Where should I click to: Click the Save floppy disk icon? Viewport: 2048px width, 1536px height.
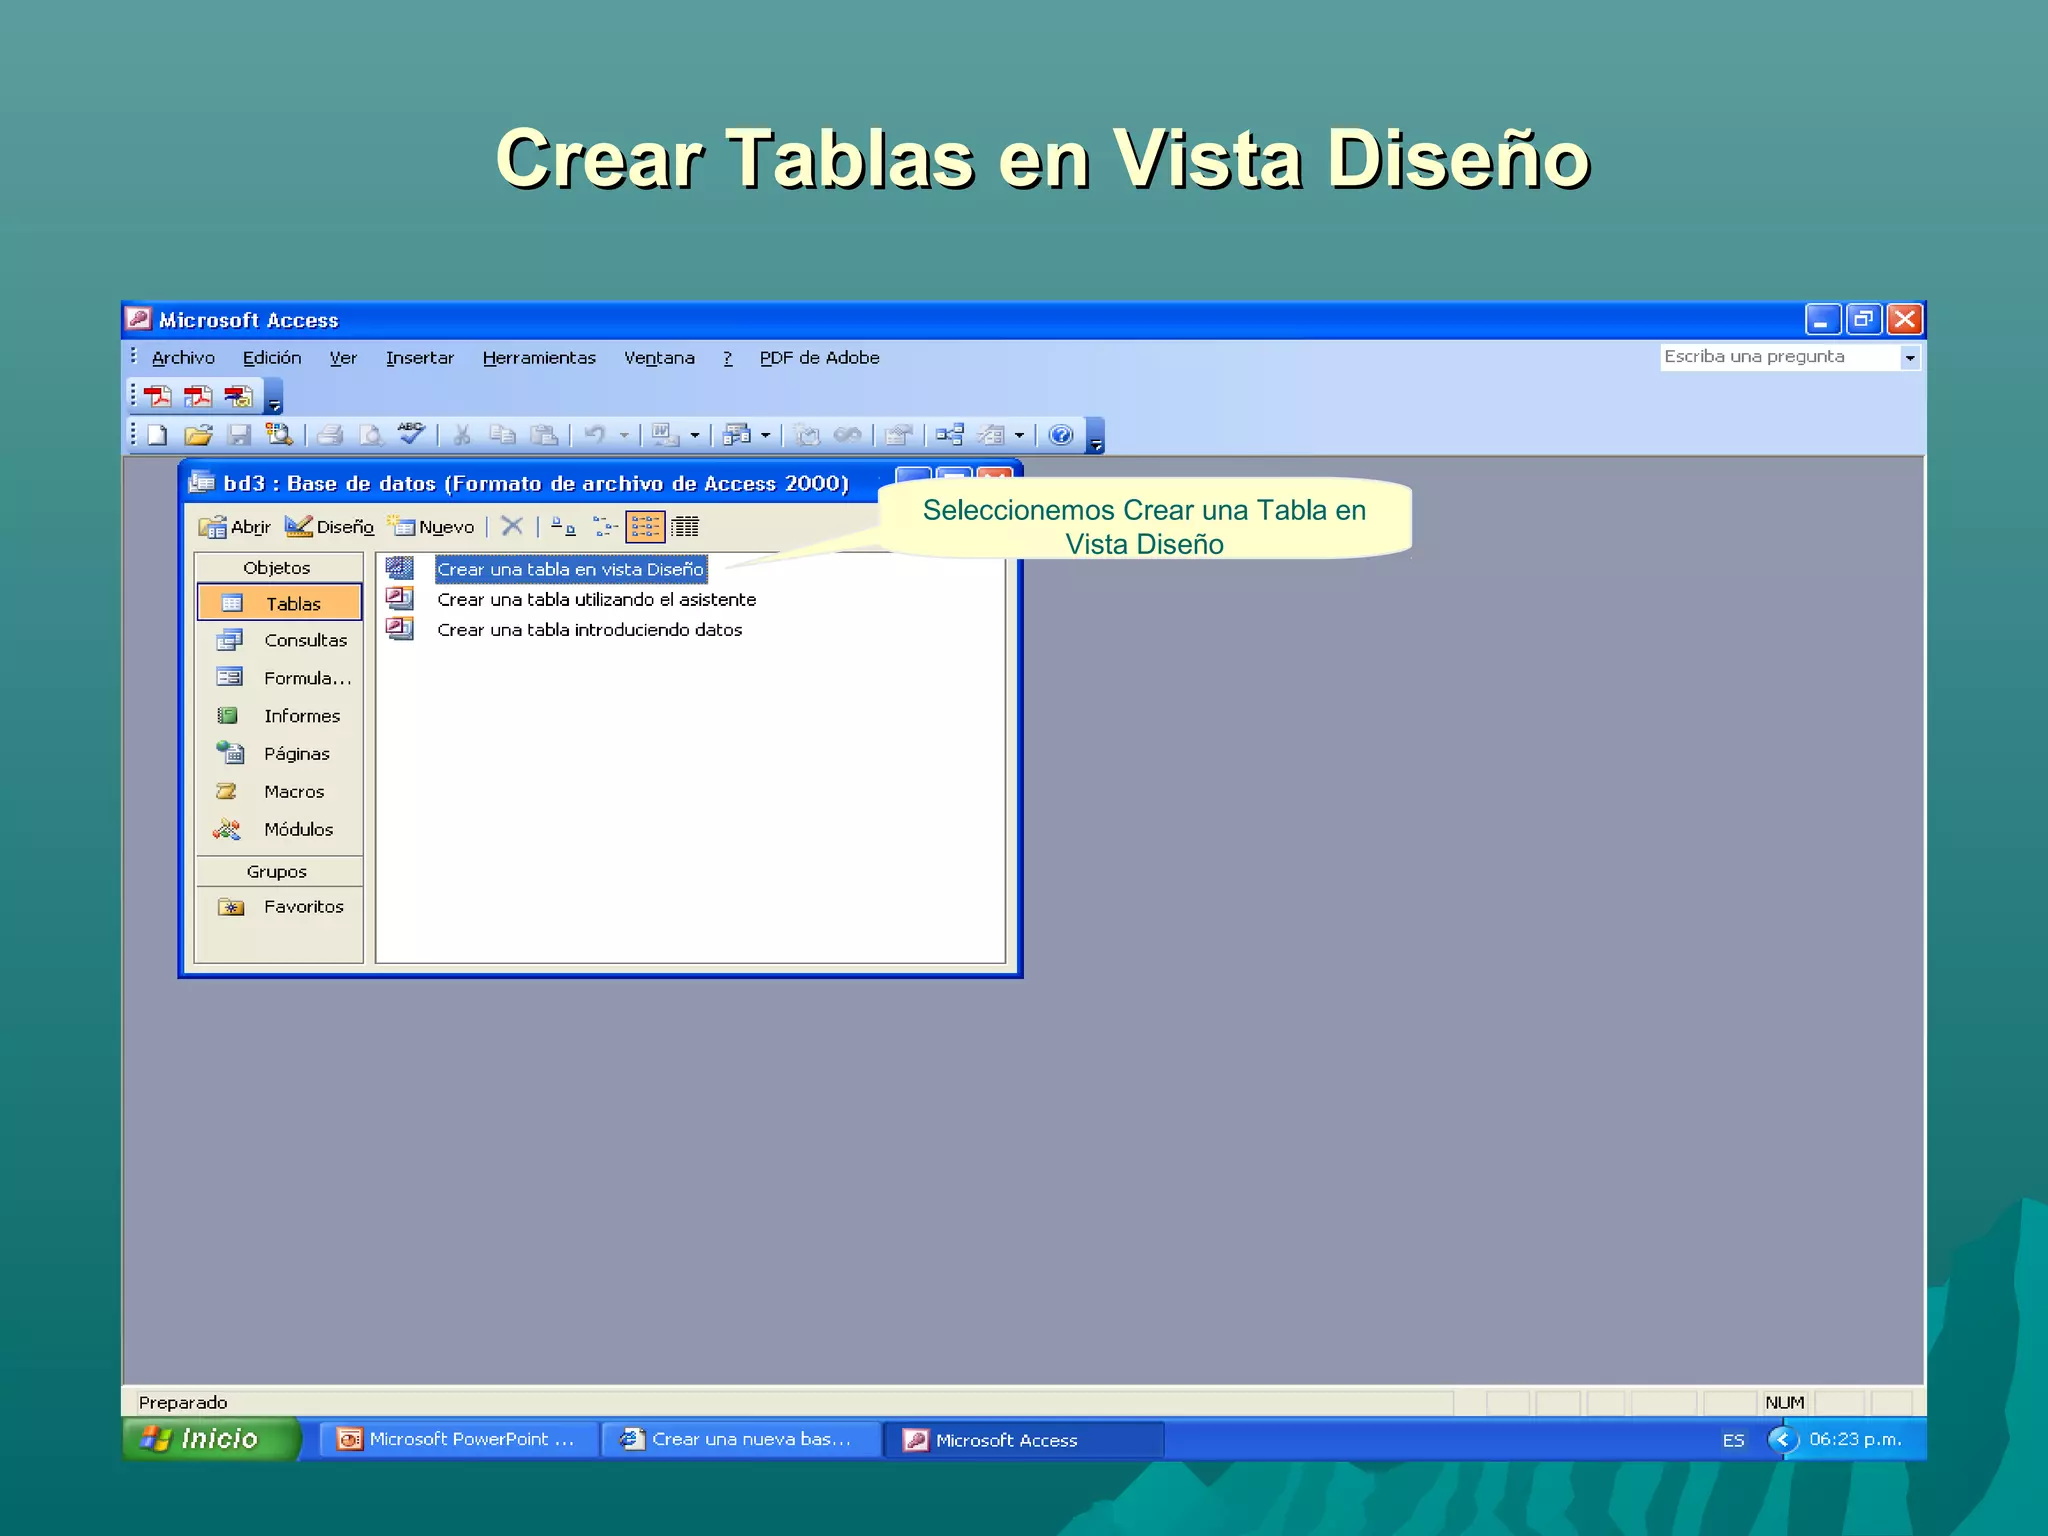point(239,435)
